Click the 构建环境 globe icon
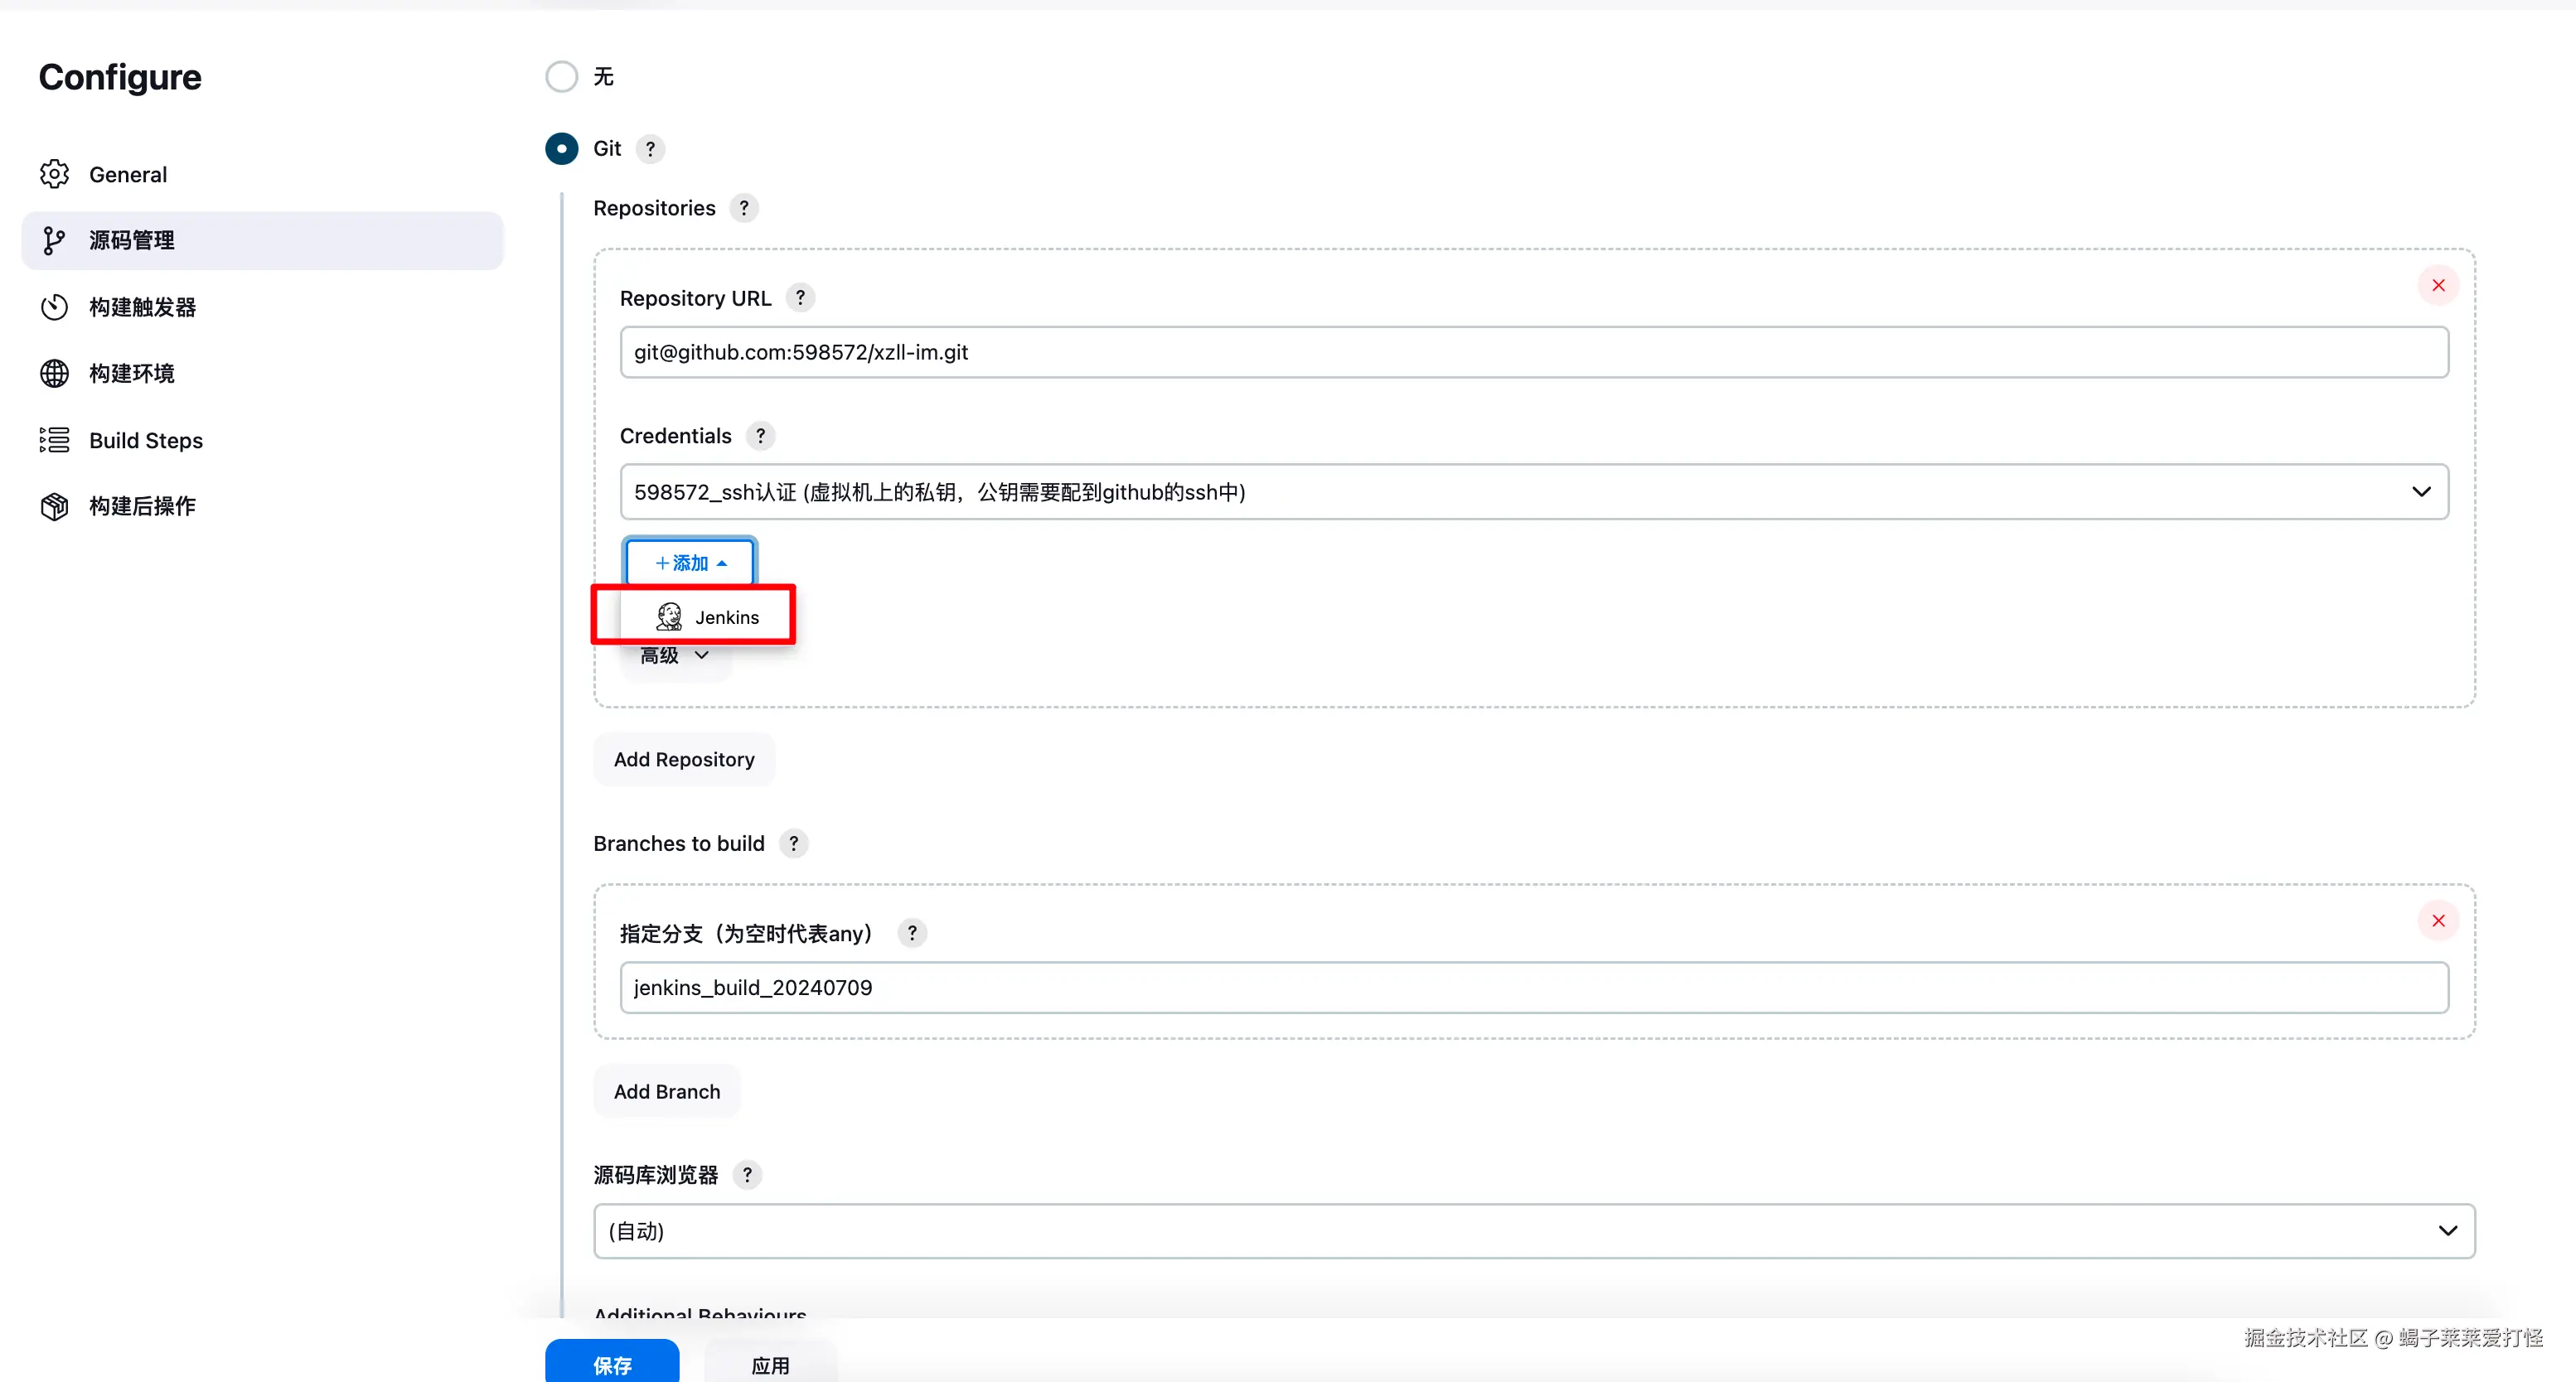2576x1382 pixels. tap(54, 373)
